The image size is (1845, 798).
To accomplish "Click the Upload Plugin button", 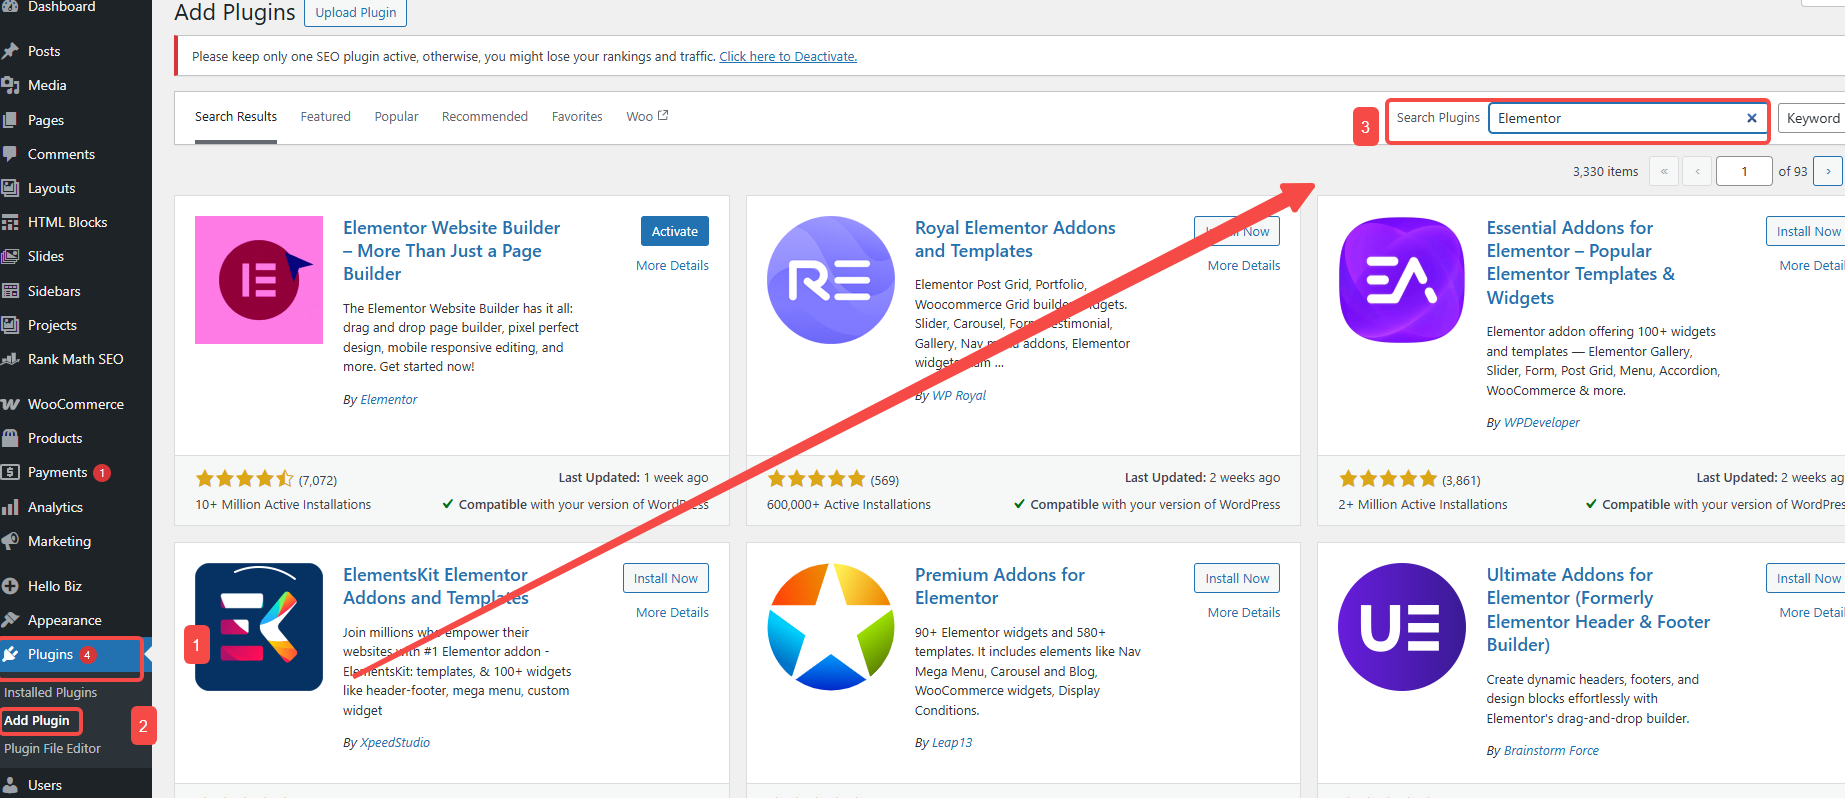I will 356,13.
